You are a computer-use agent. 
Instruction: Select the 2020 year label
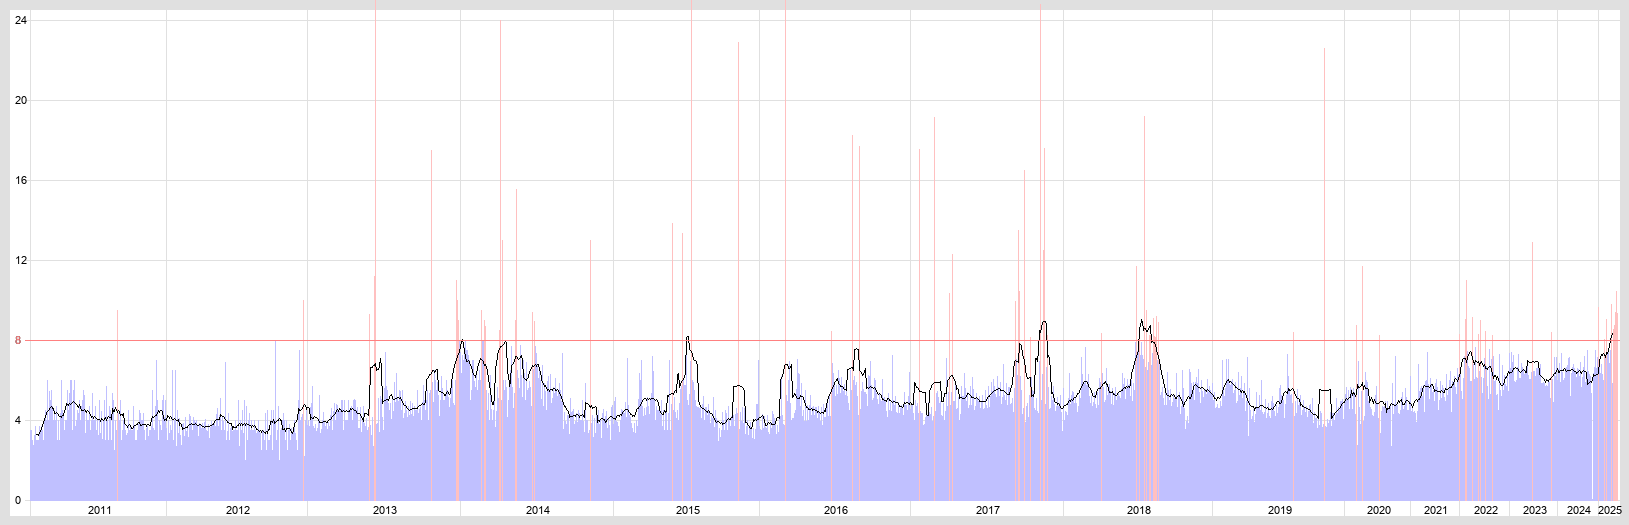(x=1379, y=510)
